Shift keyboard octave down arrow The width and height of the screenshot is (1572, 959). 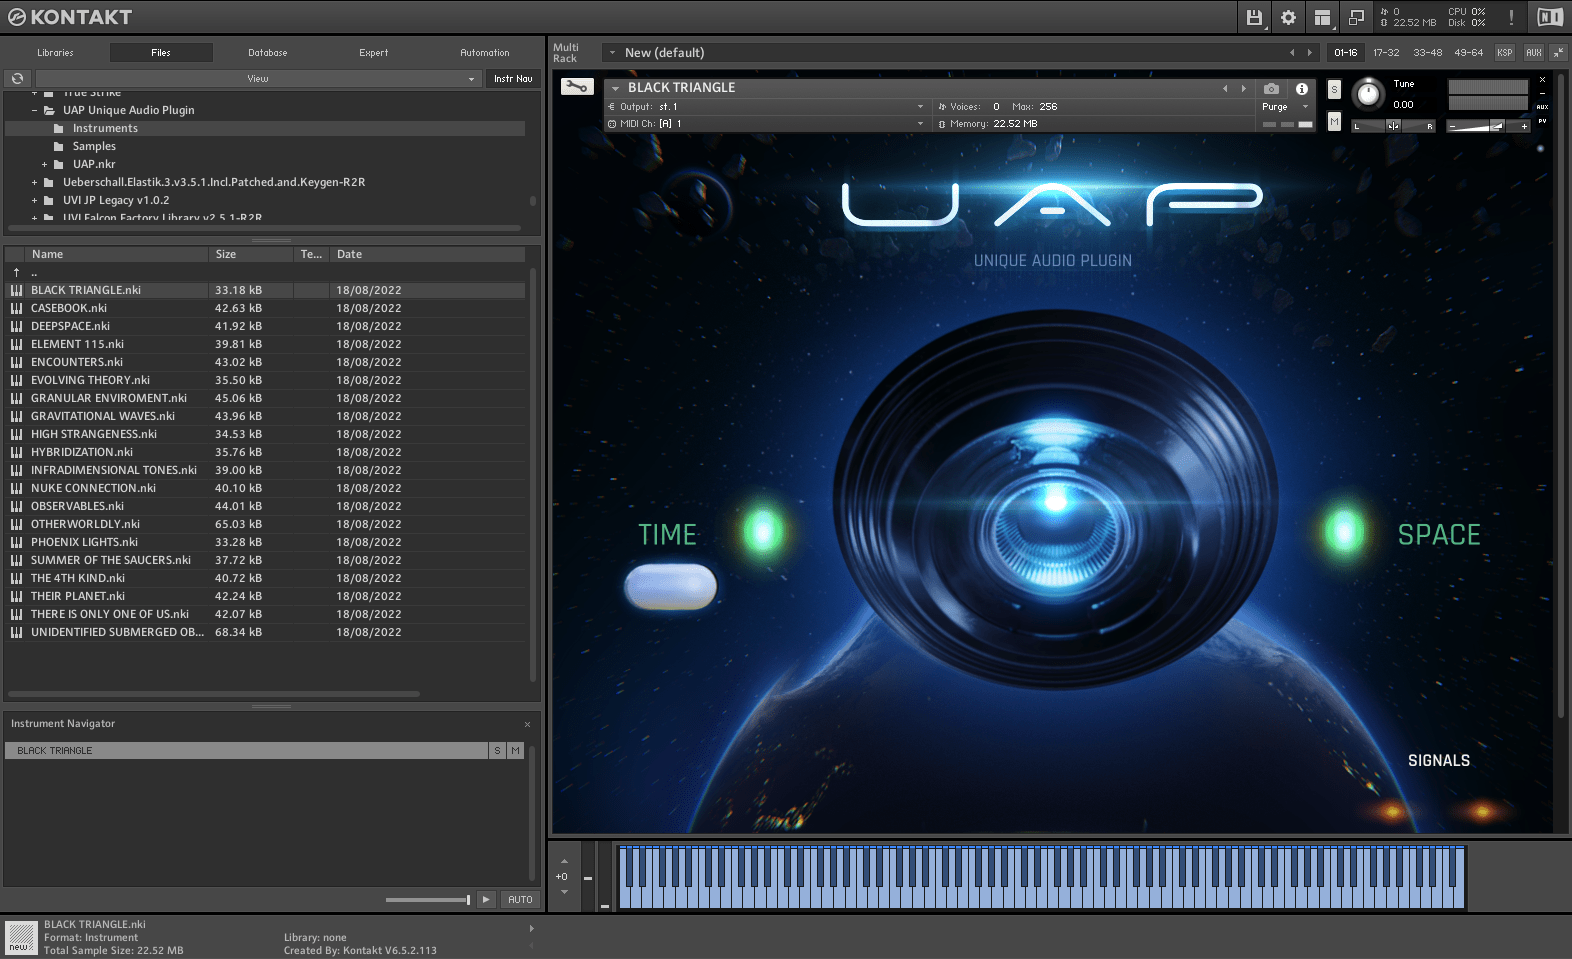pos(564,891)
